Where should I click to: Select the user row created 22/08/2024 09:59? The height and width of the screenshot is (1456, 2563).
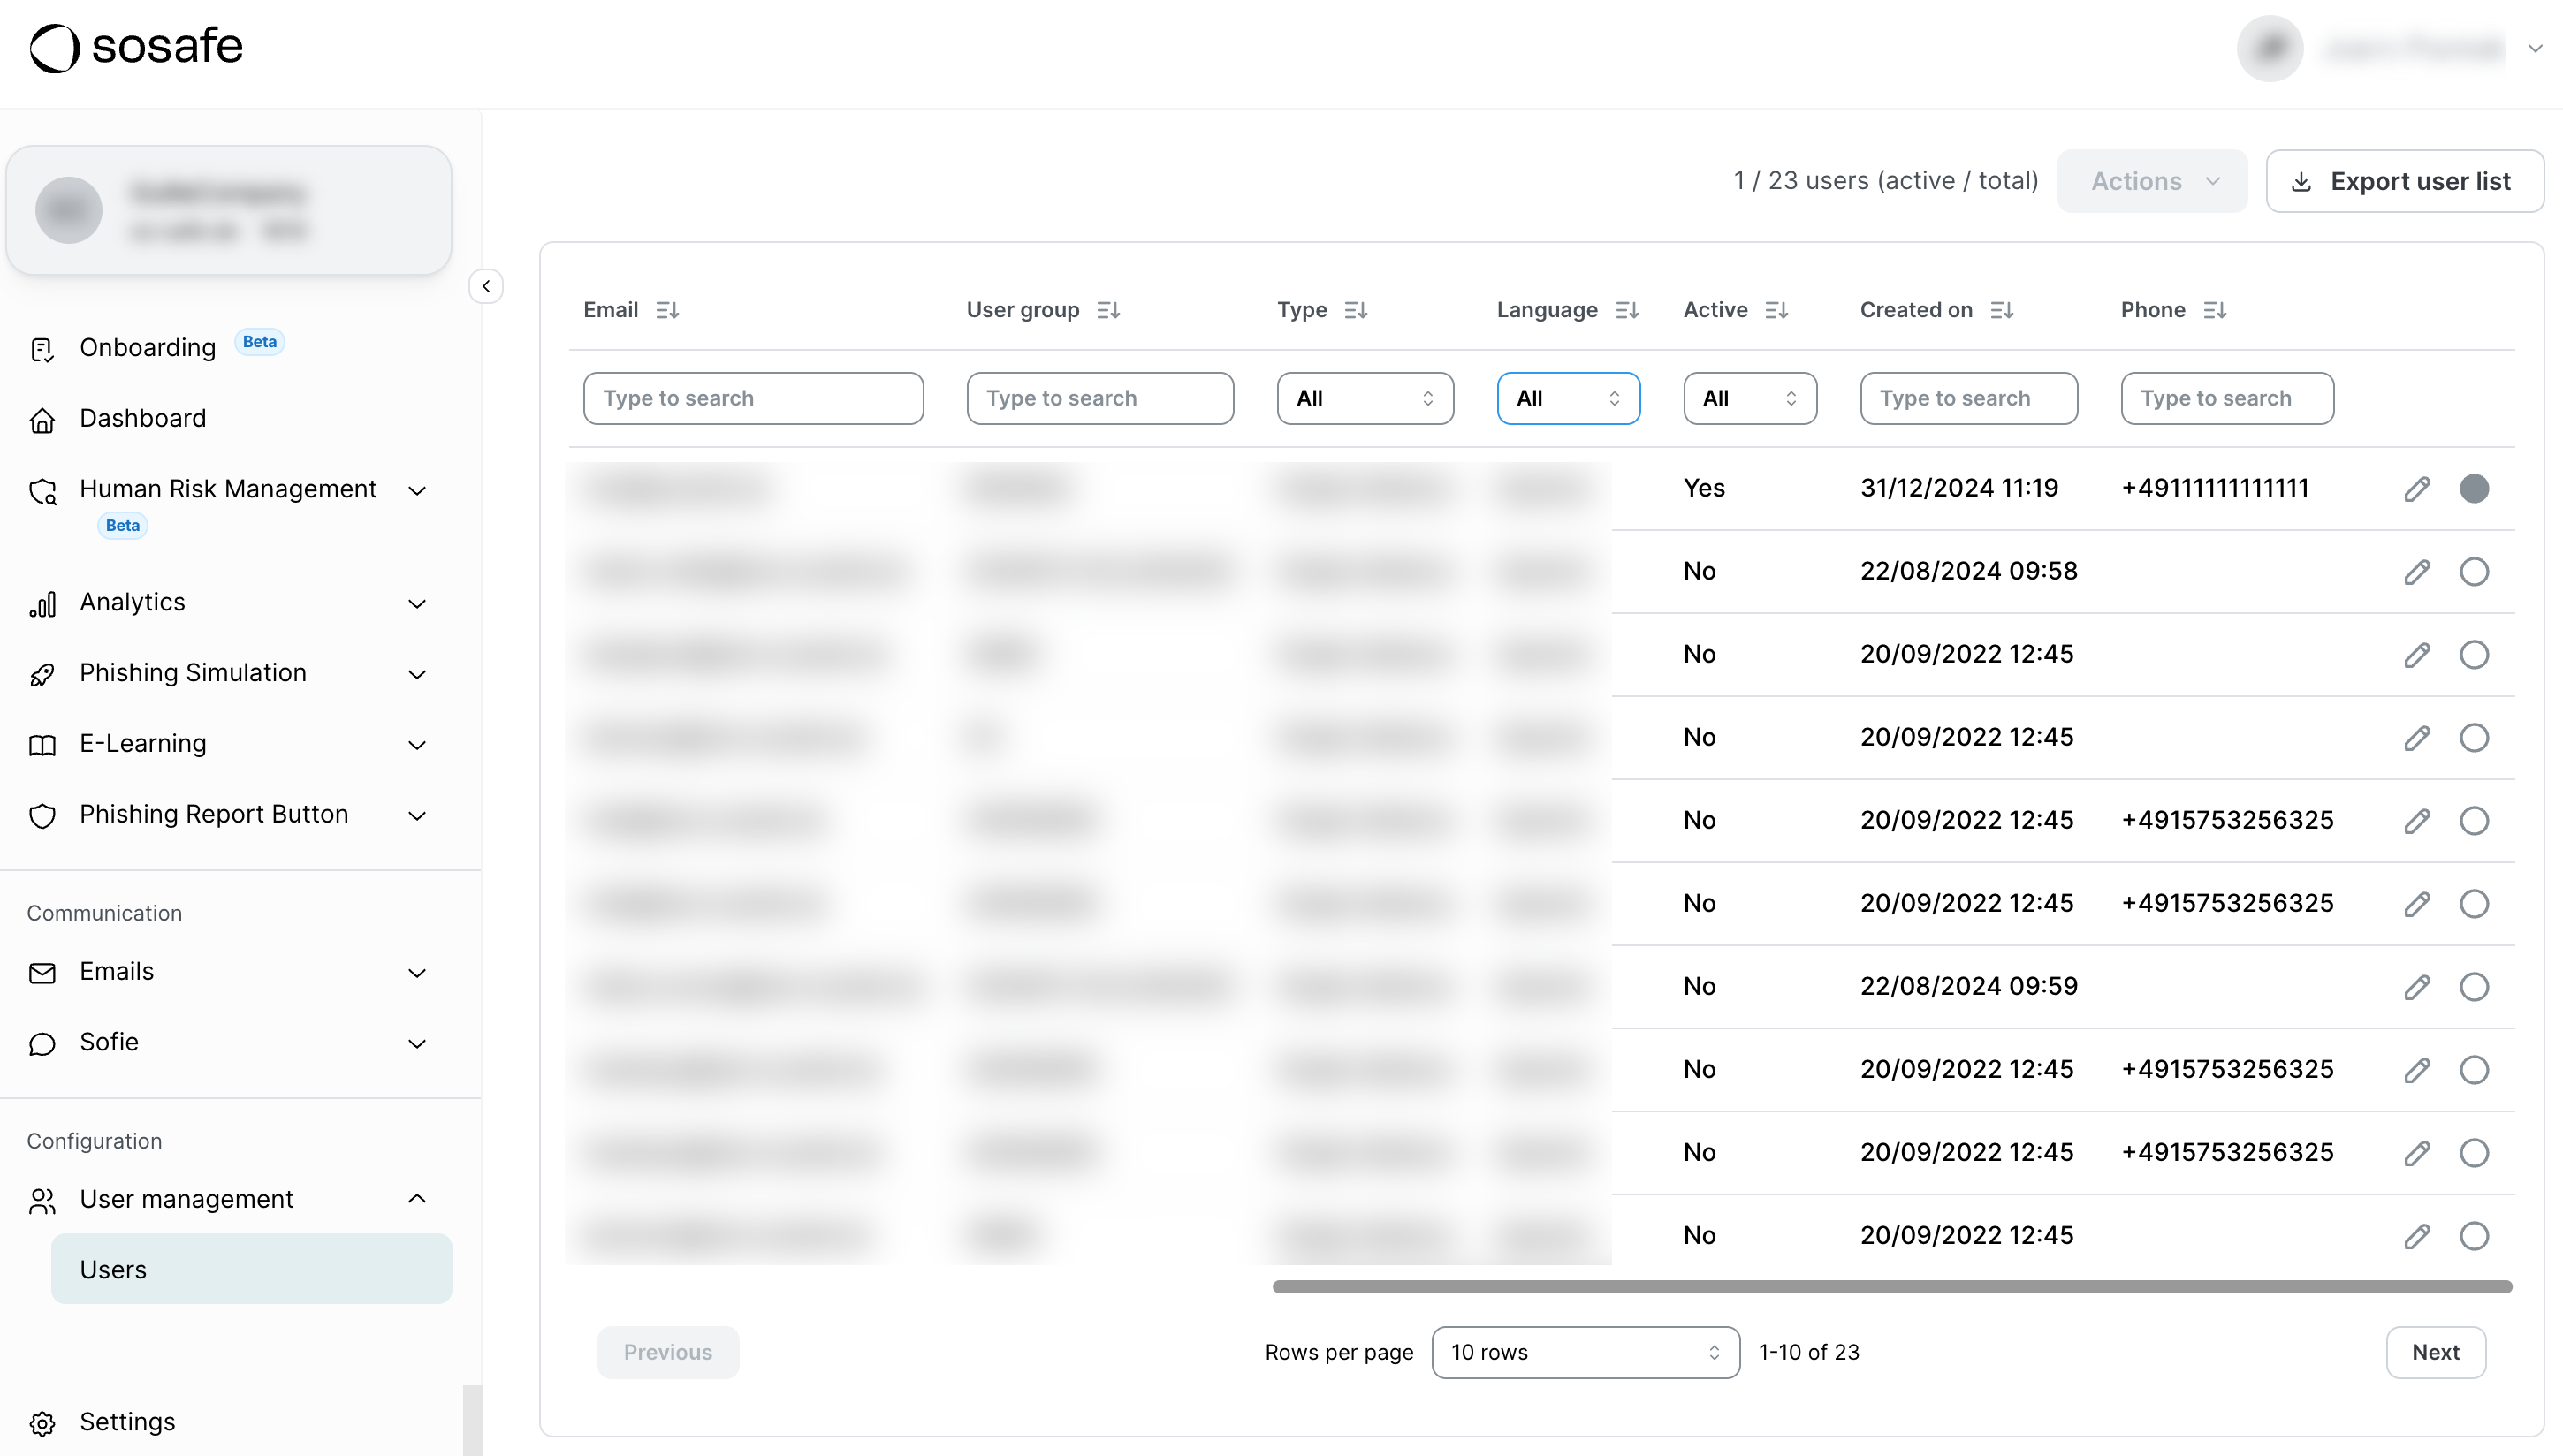coord(2473,987)
